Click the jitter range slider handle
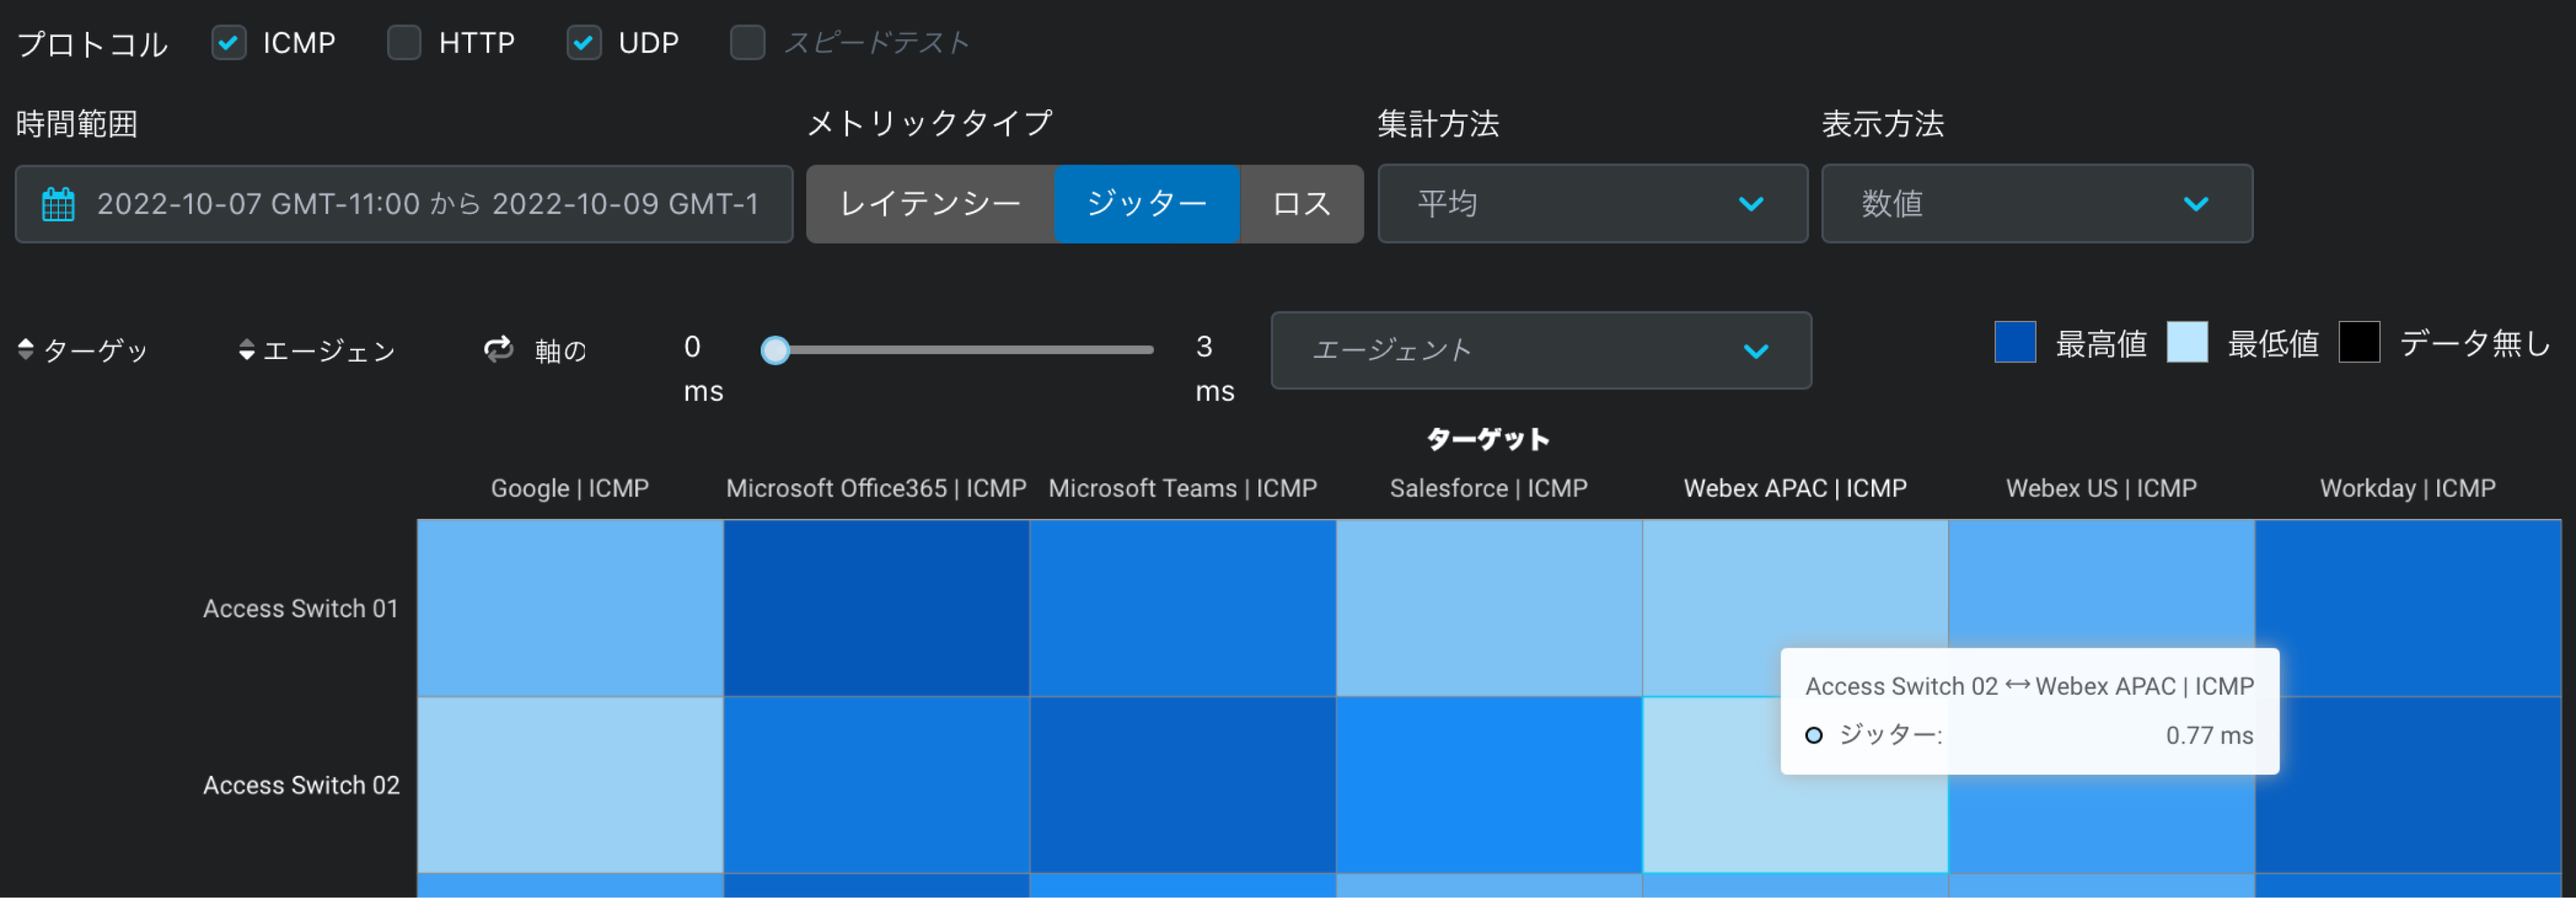2576x898 pixels. click(x=775, y=350)
